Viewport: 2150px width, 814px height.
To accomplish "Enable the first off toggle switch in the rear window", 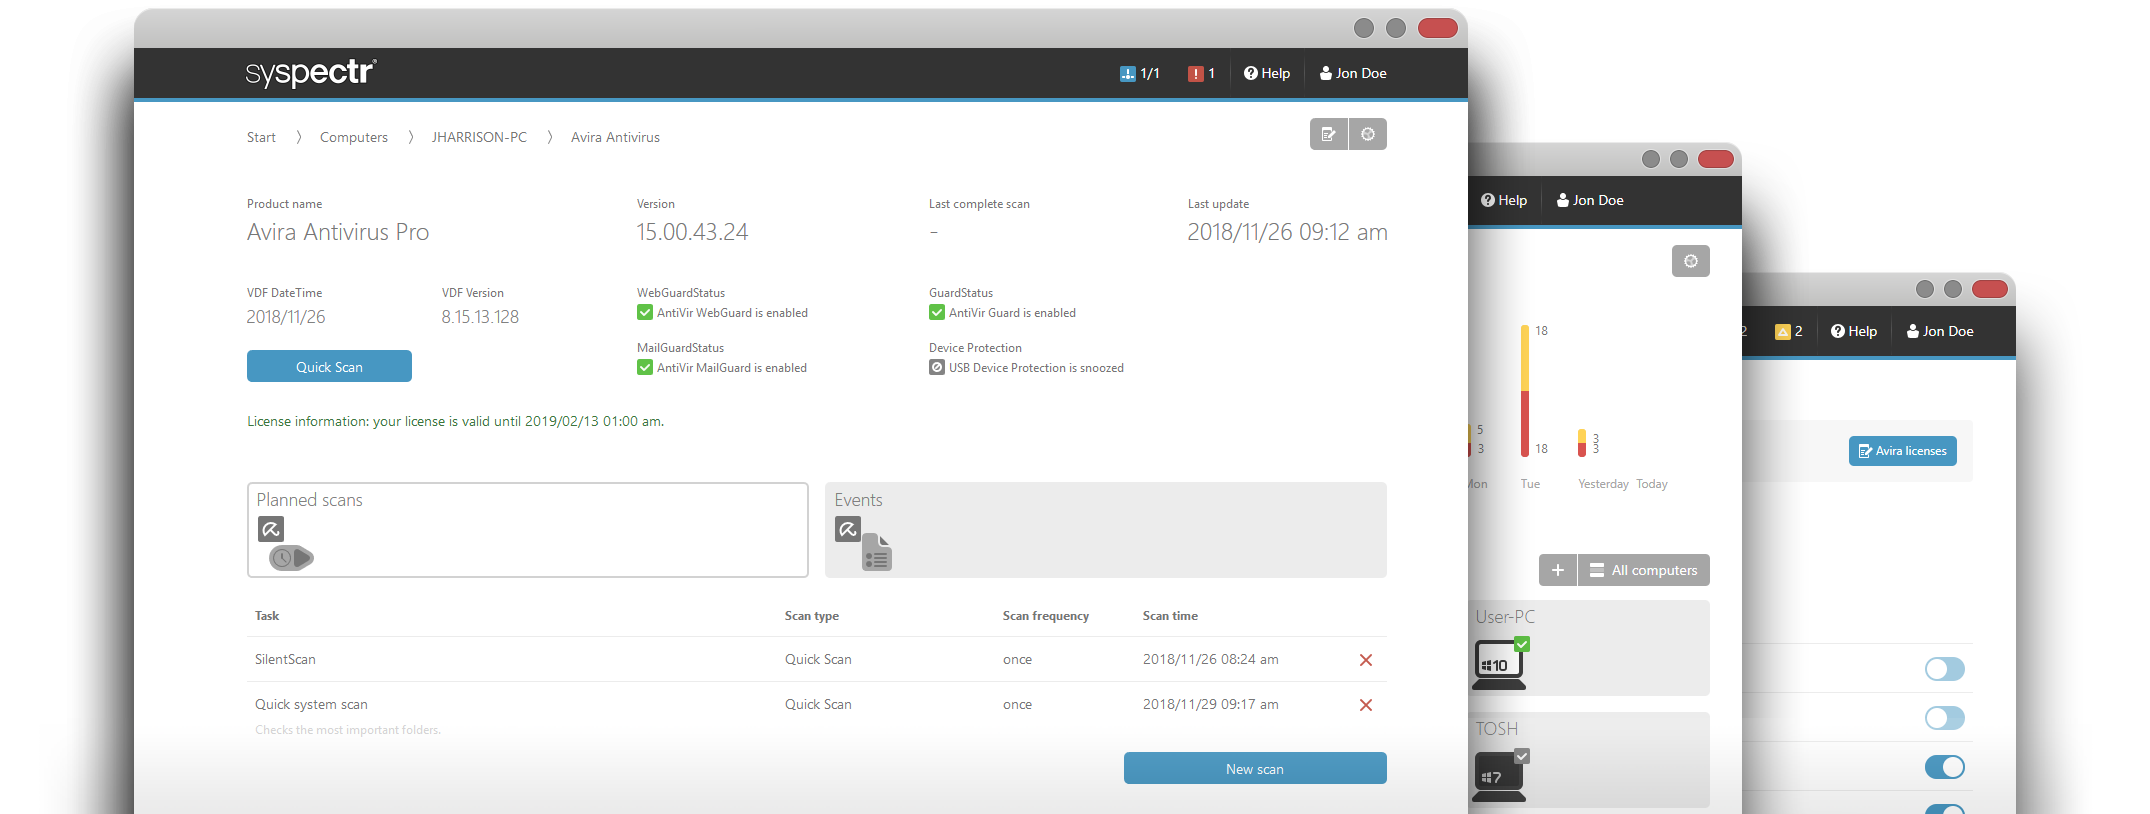I will [x=1945, y=669].
